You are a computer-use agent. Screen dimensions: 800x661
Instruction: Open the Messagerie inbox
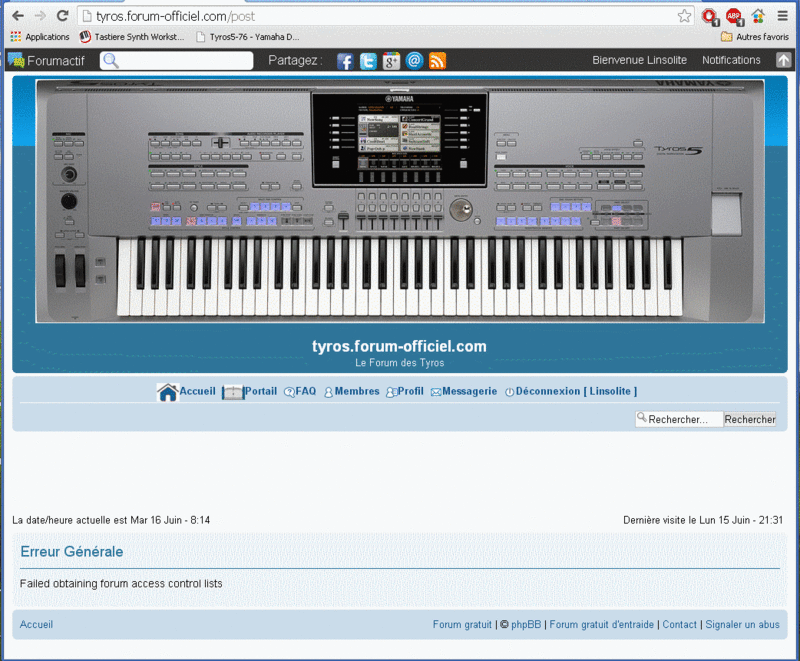469,391
